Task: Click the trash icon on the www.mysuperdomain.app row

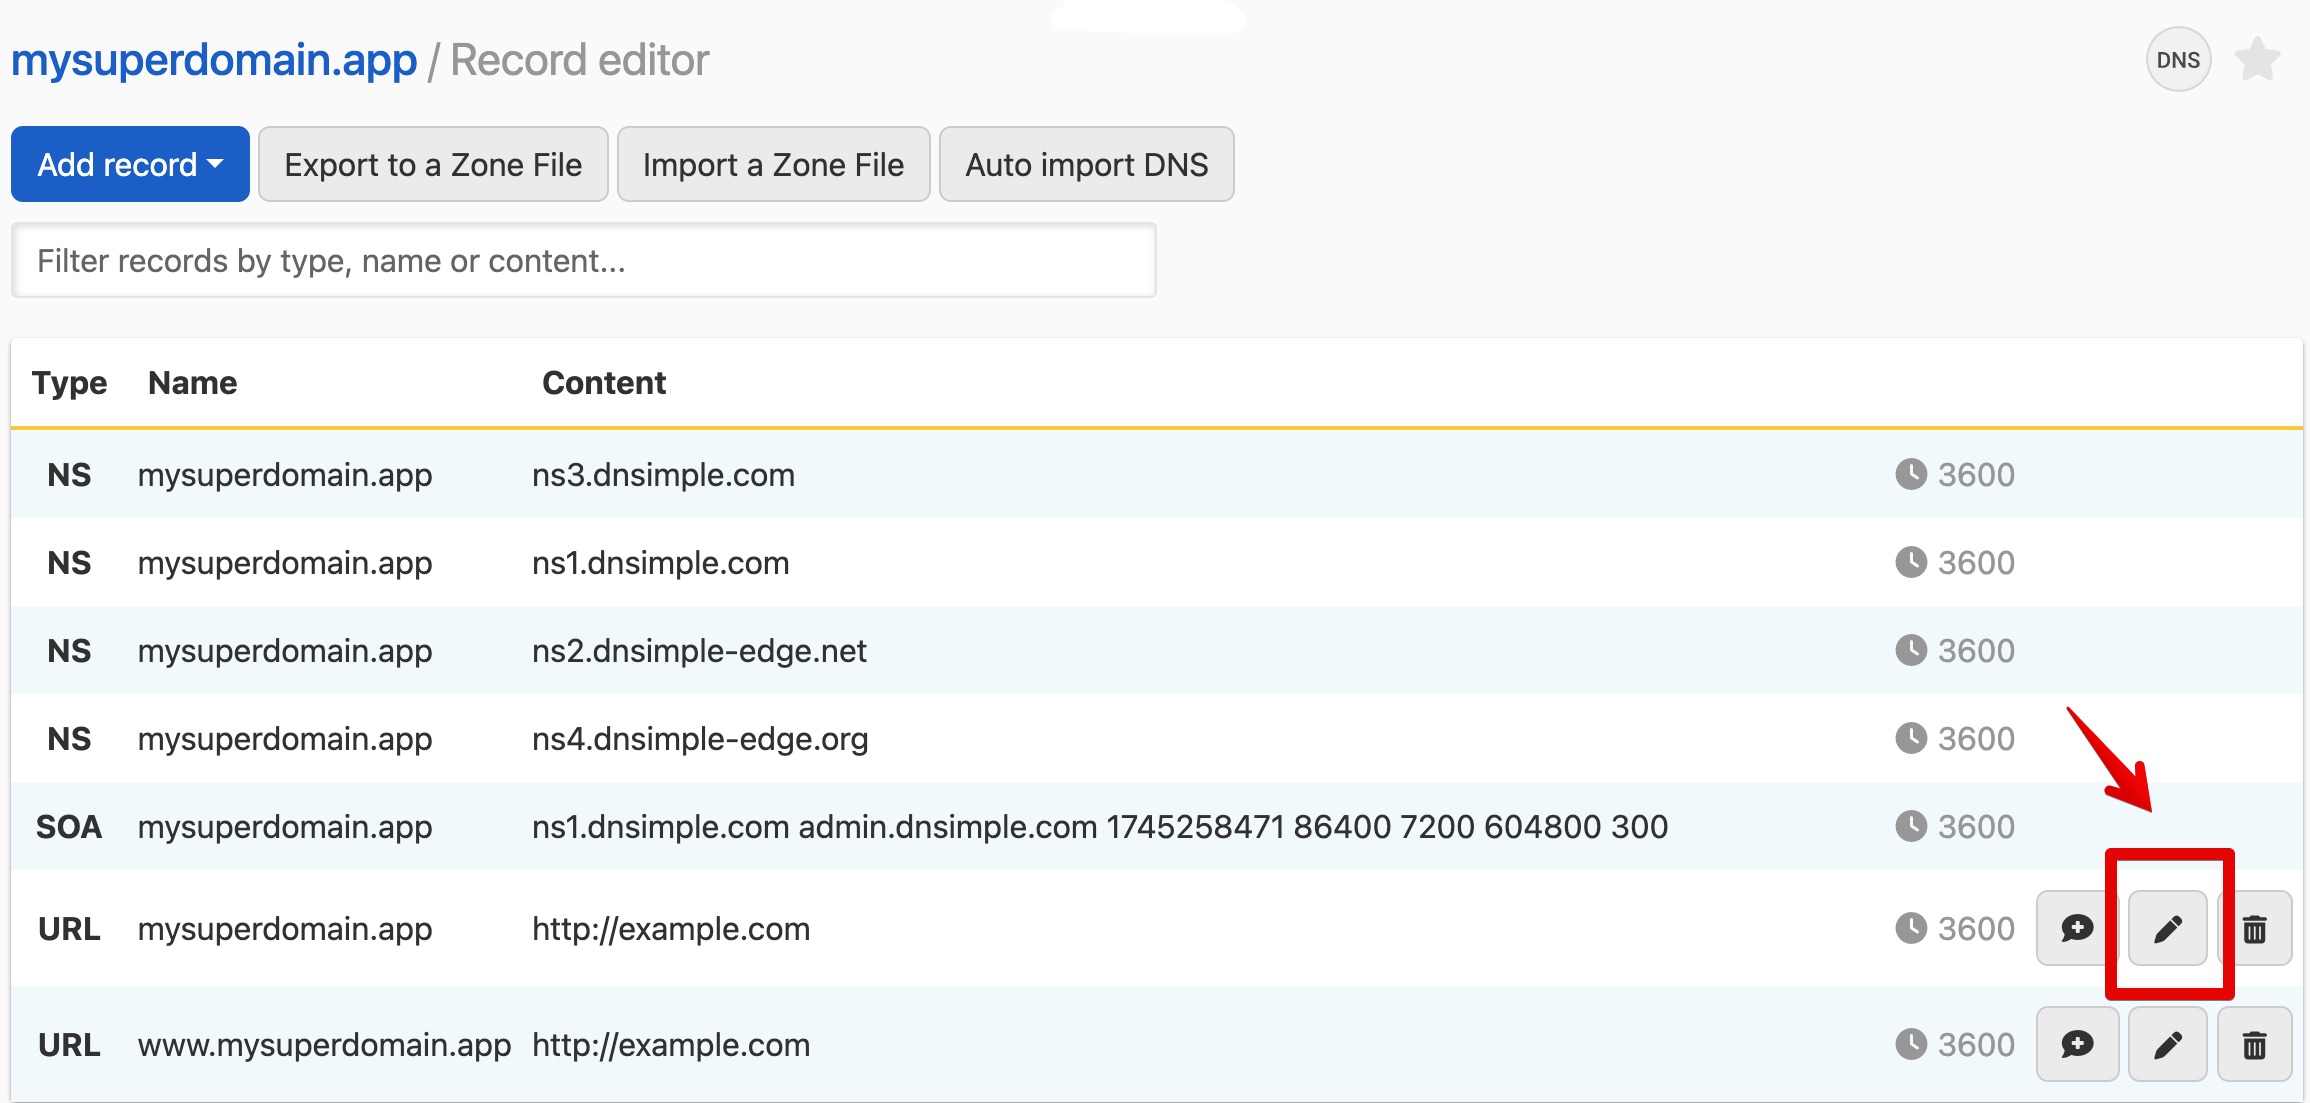Action: [2255, 1044]
